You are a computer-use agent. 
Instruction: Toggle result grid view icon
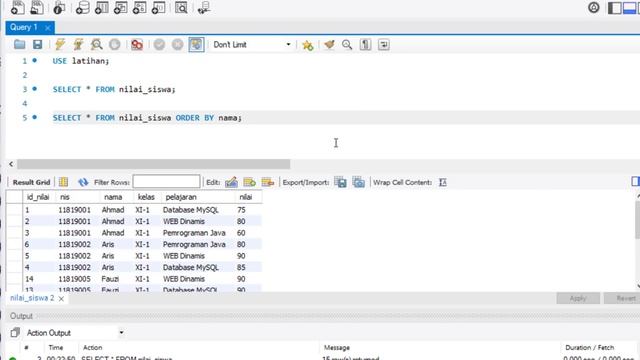click(63, 182)
